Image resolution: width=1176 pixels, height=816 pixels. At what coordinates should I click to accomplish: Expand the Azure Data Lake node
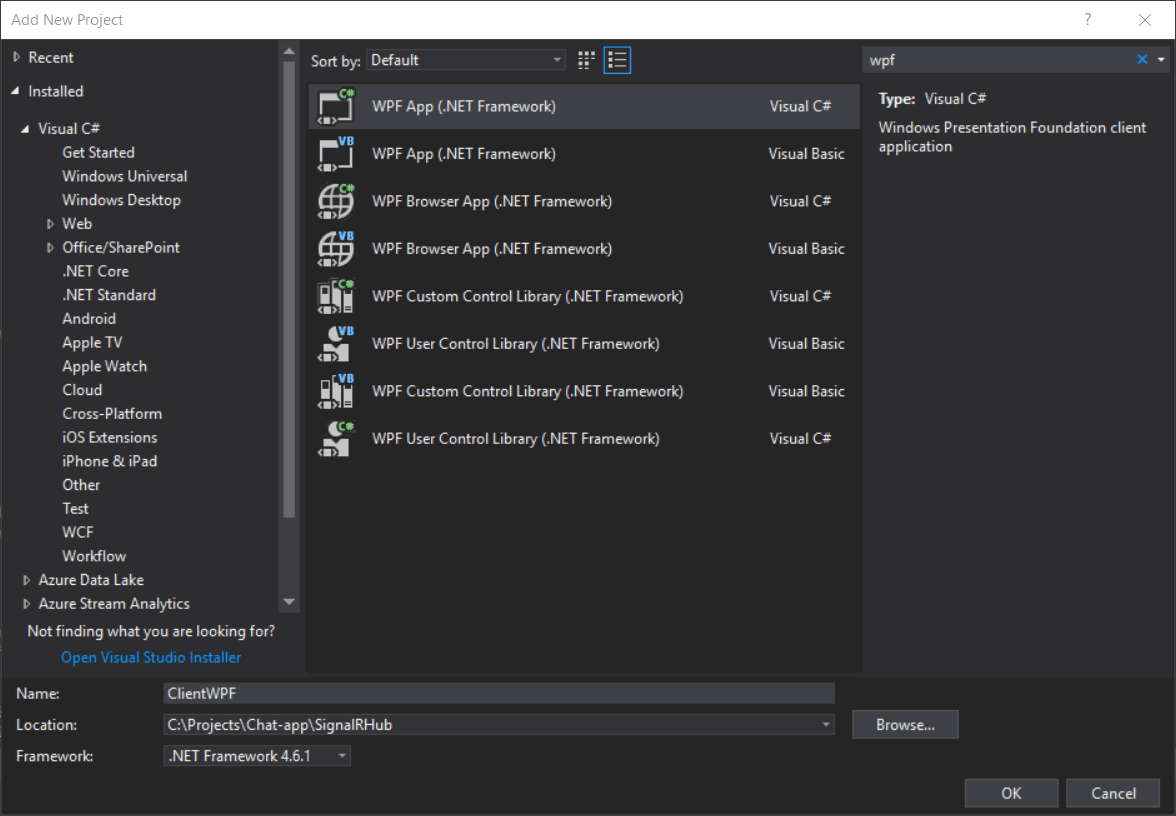[26, 580]
